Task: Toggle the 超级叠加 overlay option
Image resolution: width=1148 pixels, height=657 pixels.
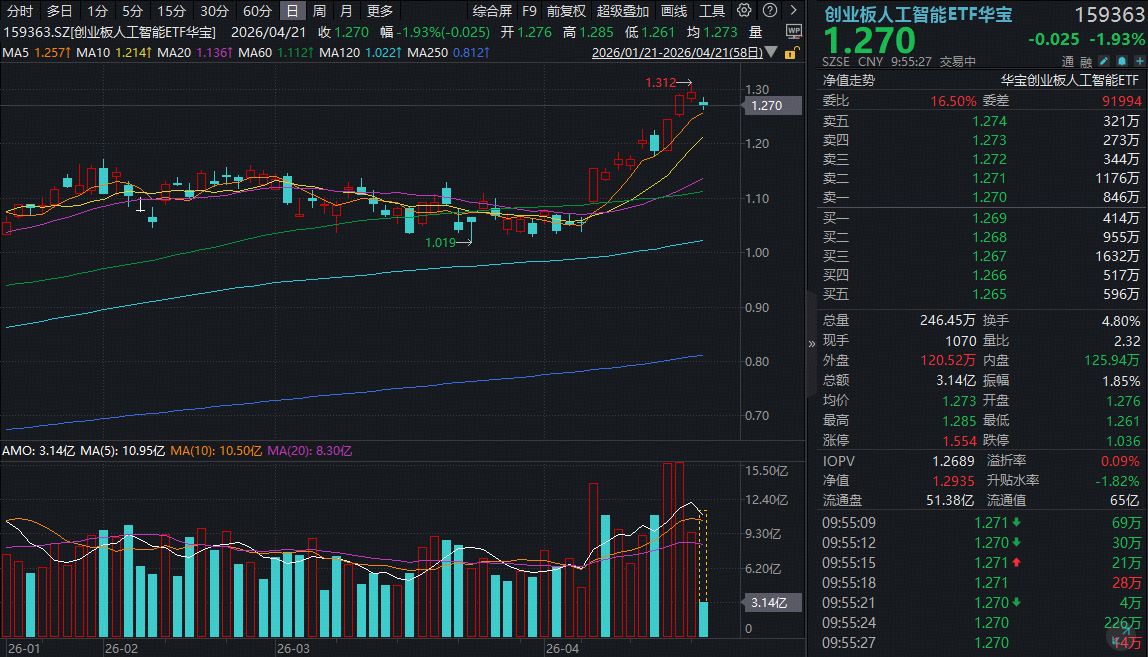Action: click(x=622, y=11)
